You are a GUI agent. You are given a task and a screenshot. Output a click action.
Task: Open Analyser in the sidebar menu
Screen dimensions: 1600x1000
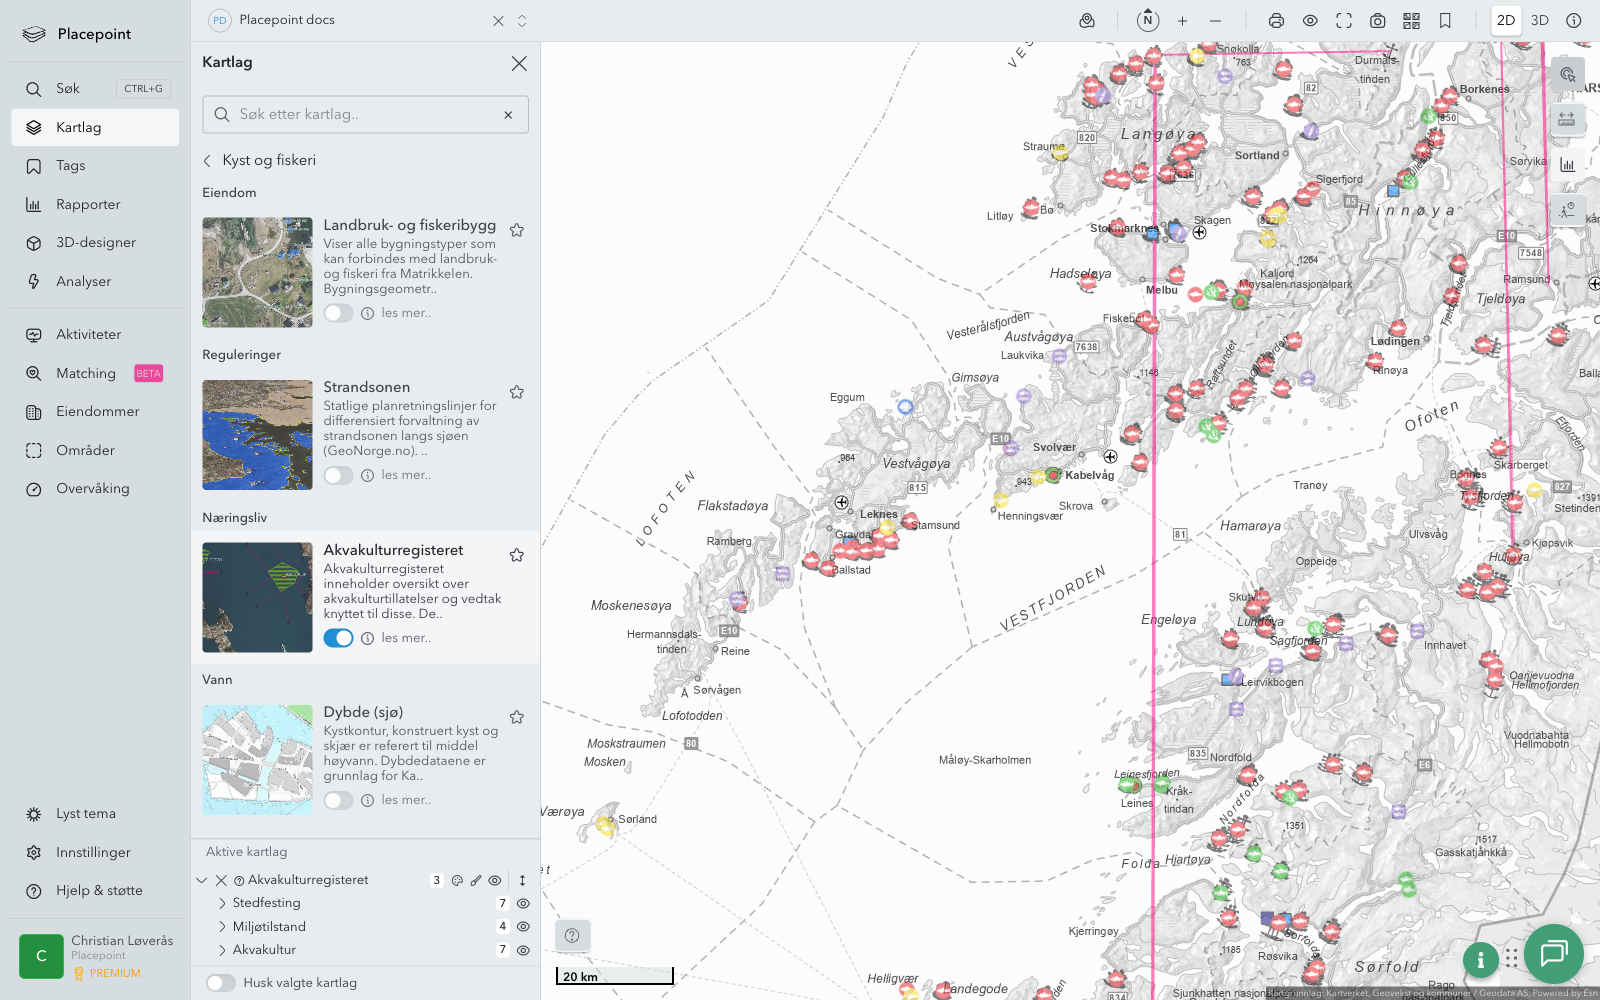coord(84,282)
